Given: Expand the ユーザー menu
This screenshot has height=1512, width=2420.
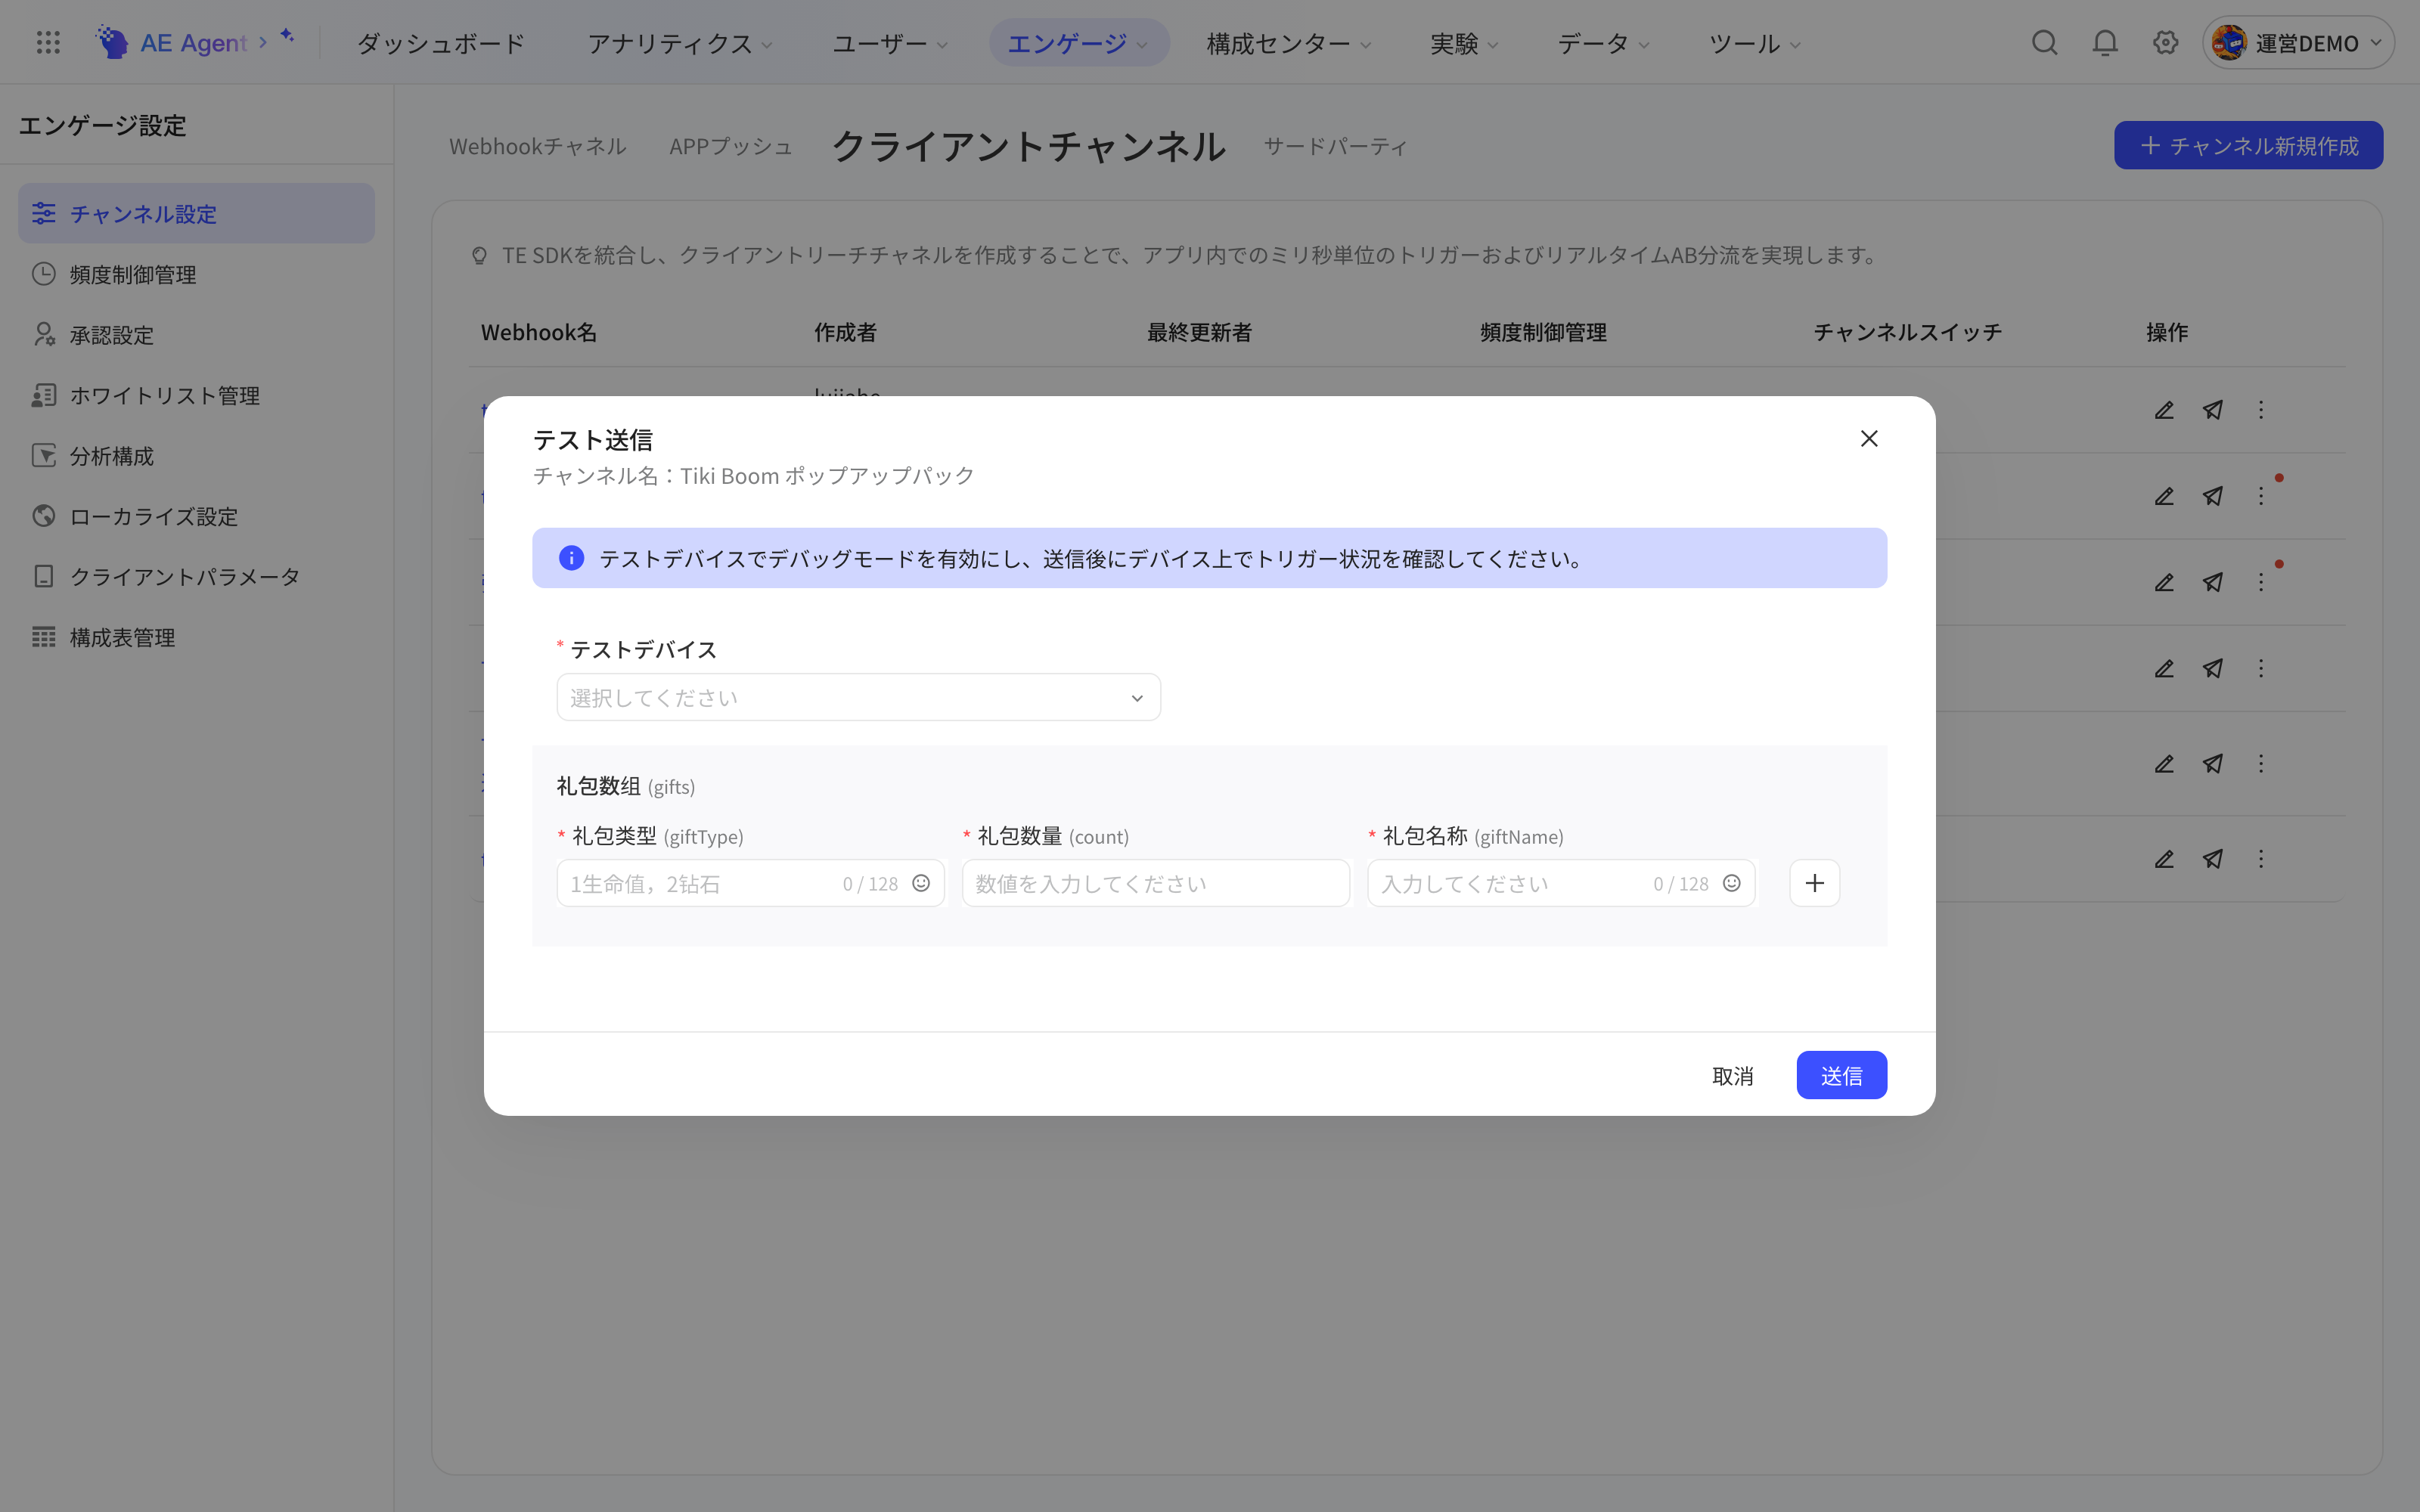Looking at the screenshot, I should click(x=890, y=43).
